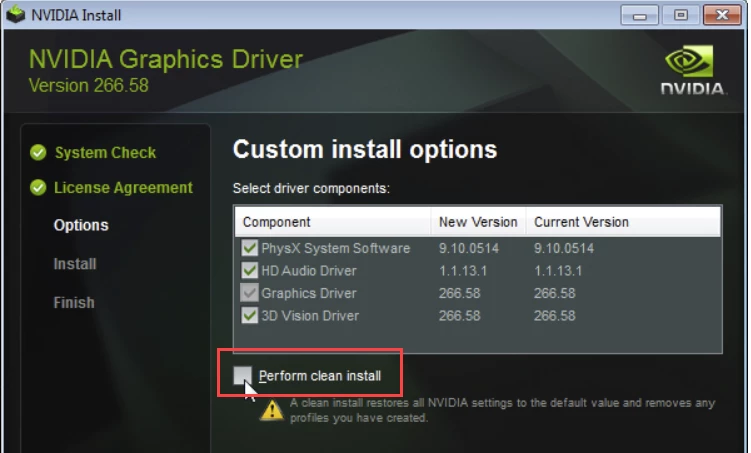The height and width of the screenshot is (453, 751).
Task: Click the License Agreement green checkmark icon
Action: coord(38,188)
